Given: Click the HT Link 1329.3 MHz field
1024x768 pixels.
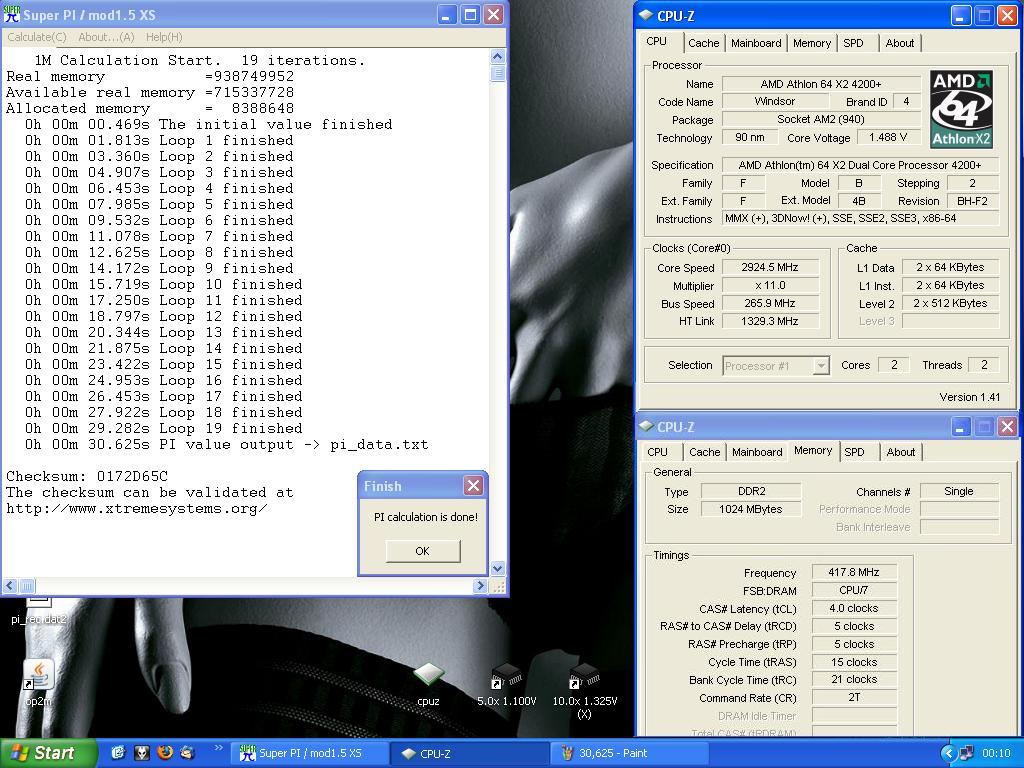Looking at the screenshot, I should (x=770, y=321).
